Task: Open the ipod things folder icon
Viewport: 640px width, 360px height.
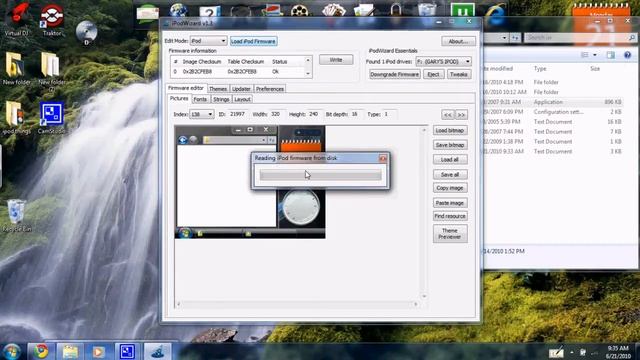Action: click(x=16, y=118)
